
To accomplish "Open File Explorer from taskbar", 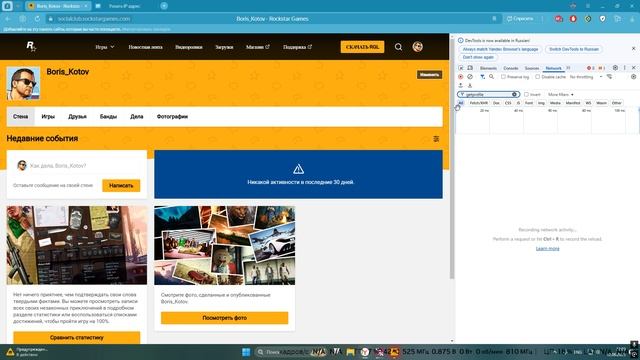I will [350, 352].
